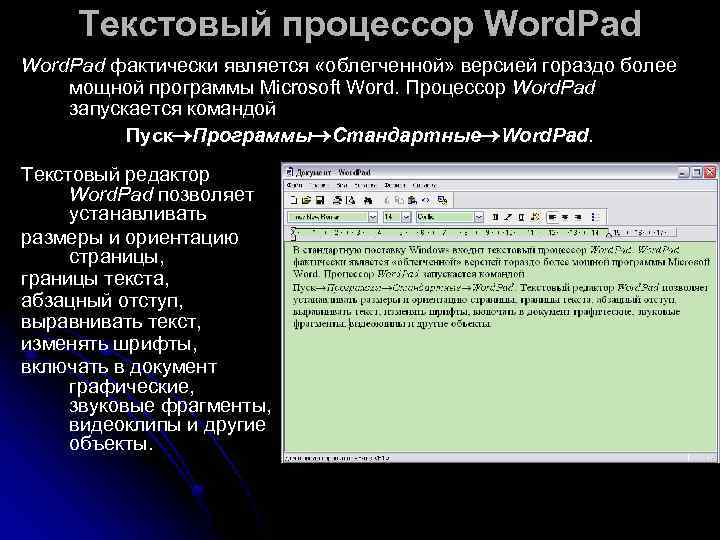Screen dimensions: 720x540
Task: Click into the font size field showing 14
Action: click(x=392, y=217)
